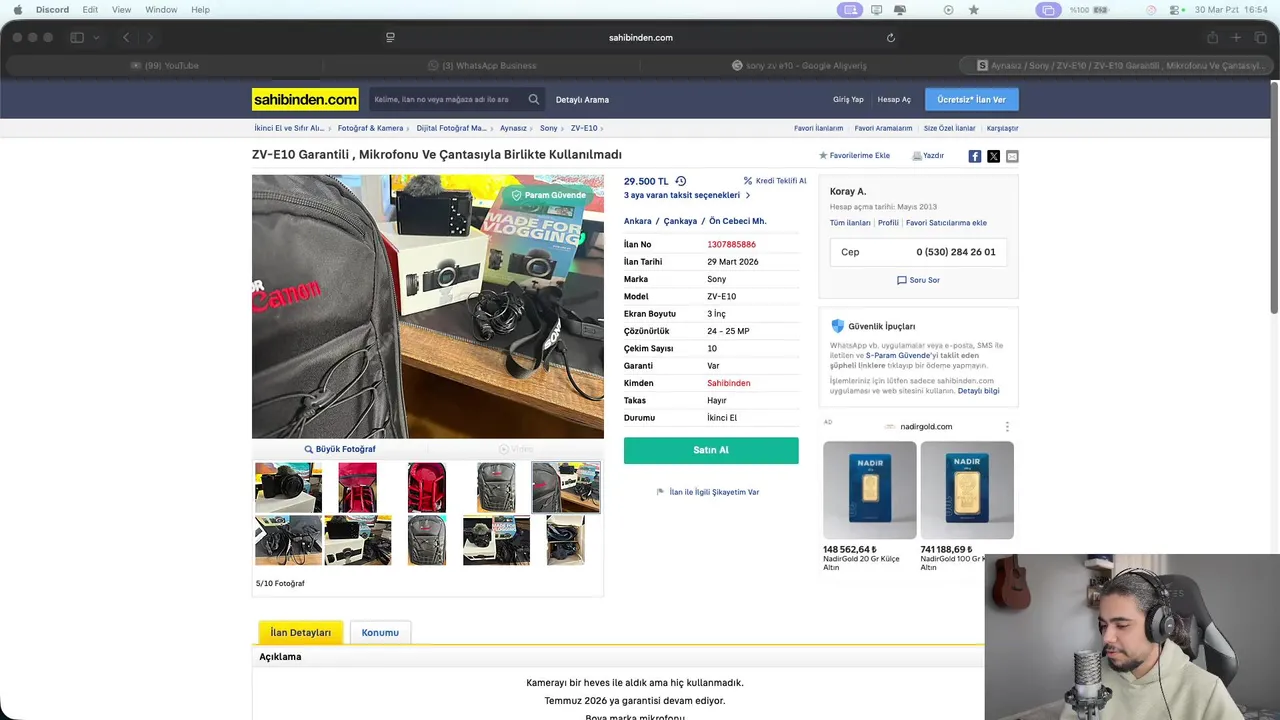This screenshot has height=720, width=1280.
Task: Click the flag icon for listing complaint
Action: (660, 492)
